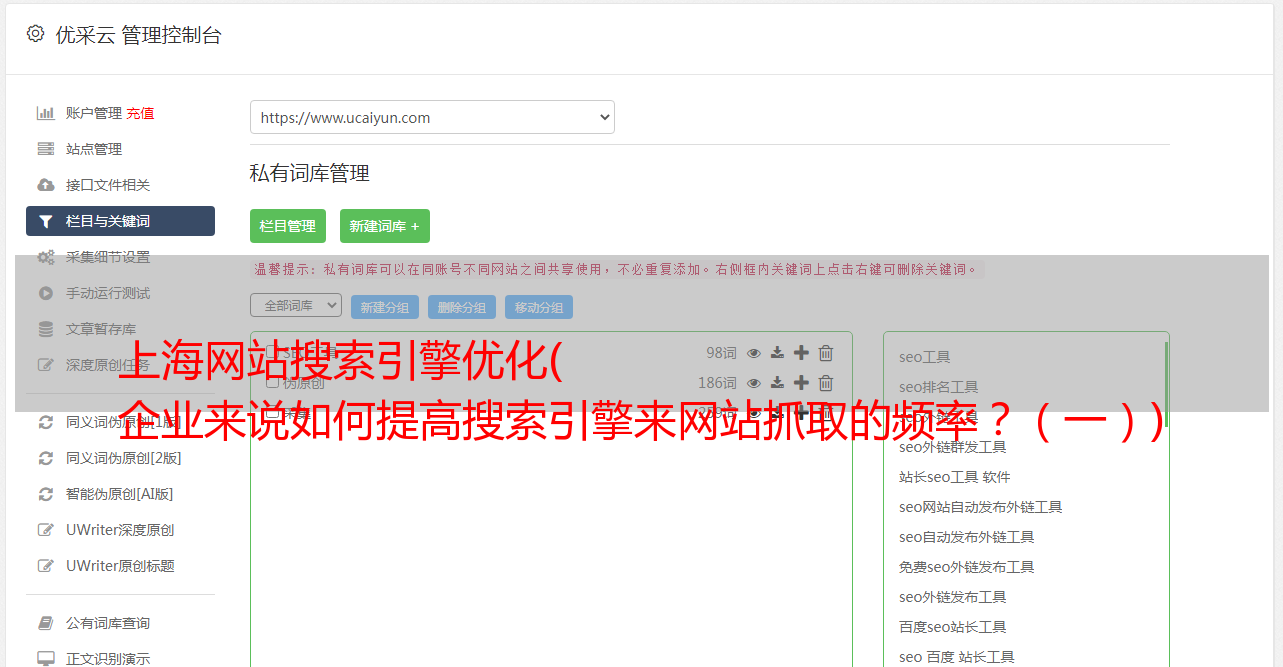The height and width of the screenshot is (667, 1283).
Task: Click the red 充值 link
Action: (x=140, y=113)
